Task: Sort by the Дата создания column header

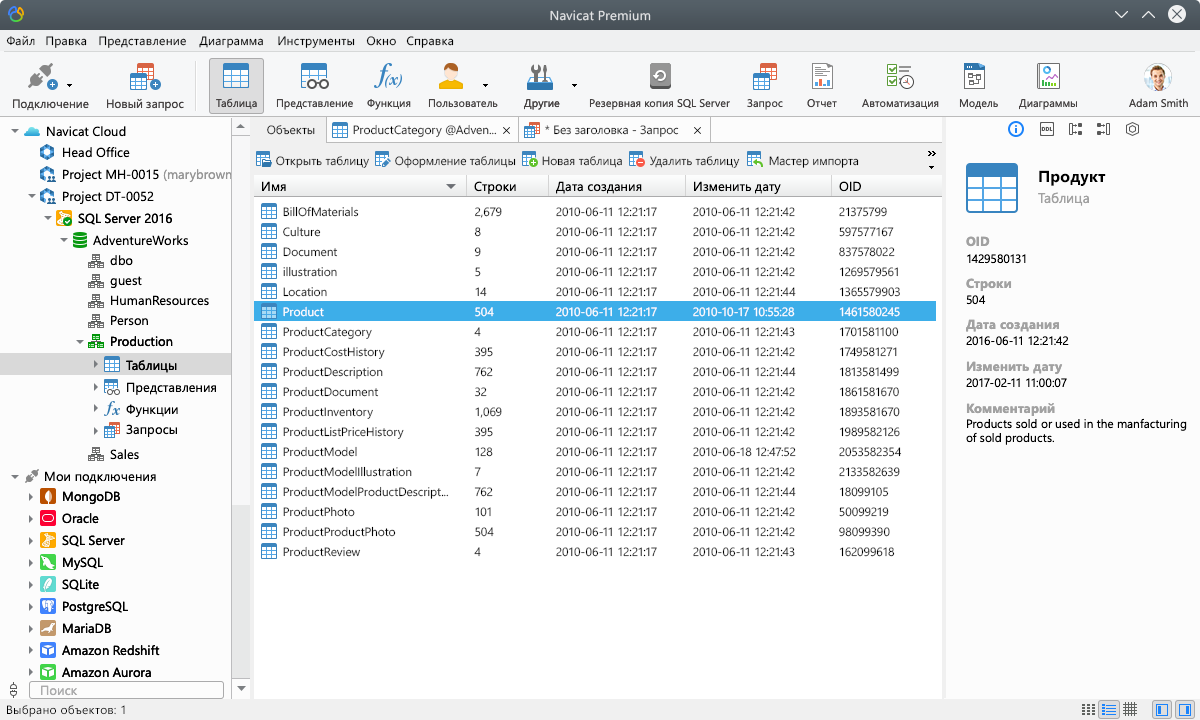Action: (x=617, y=186)
